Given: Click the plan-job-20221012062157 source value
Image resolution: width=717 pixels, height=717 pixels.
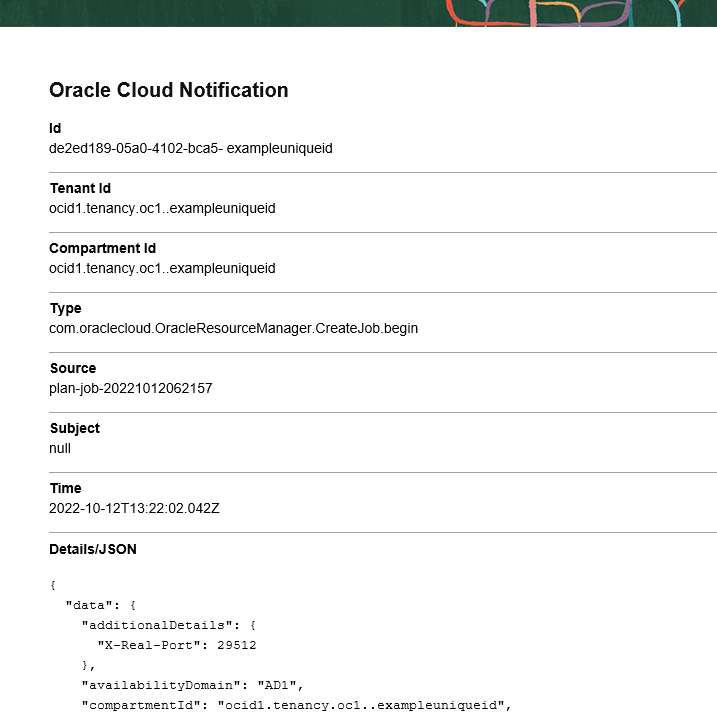Looking at the screenshot, I should (130, 388).
